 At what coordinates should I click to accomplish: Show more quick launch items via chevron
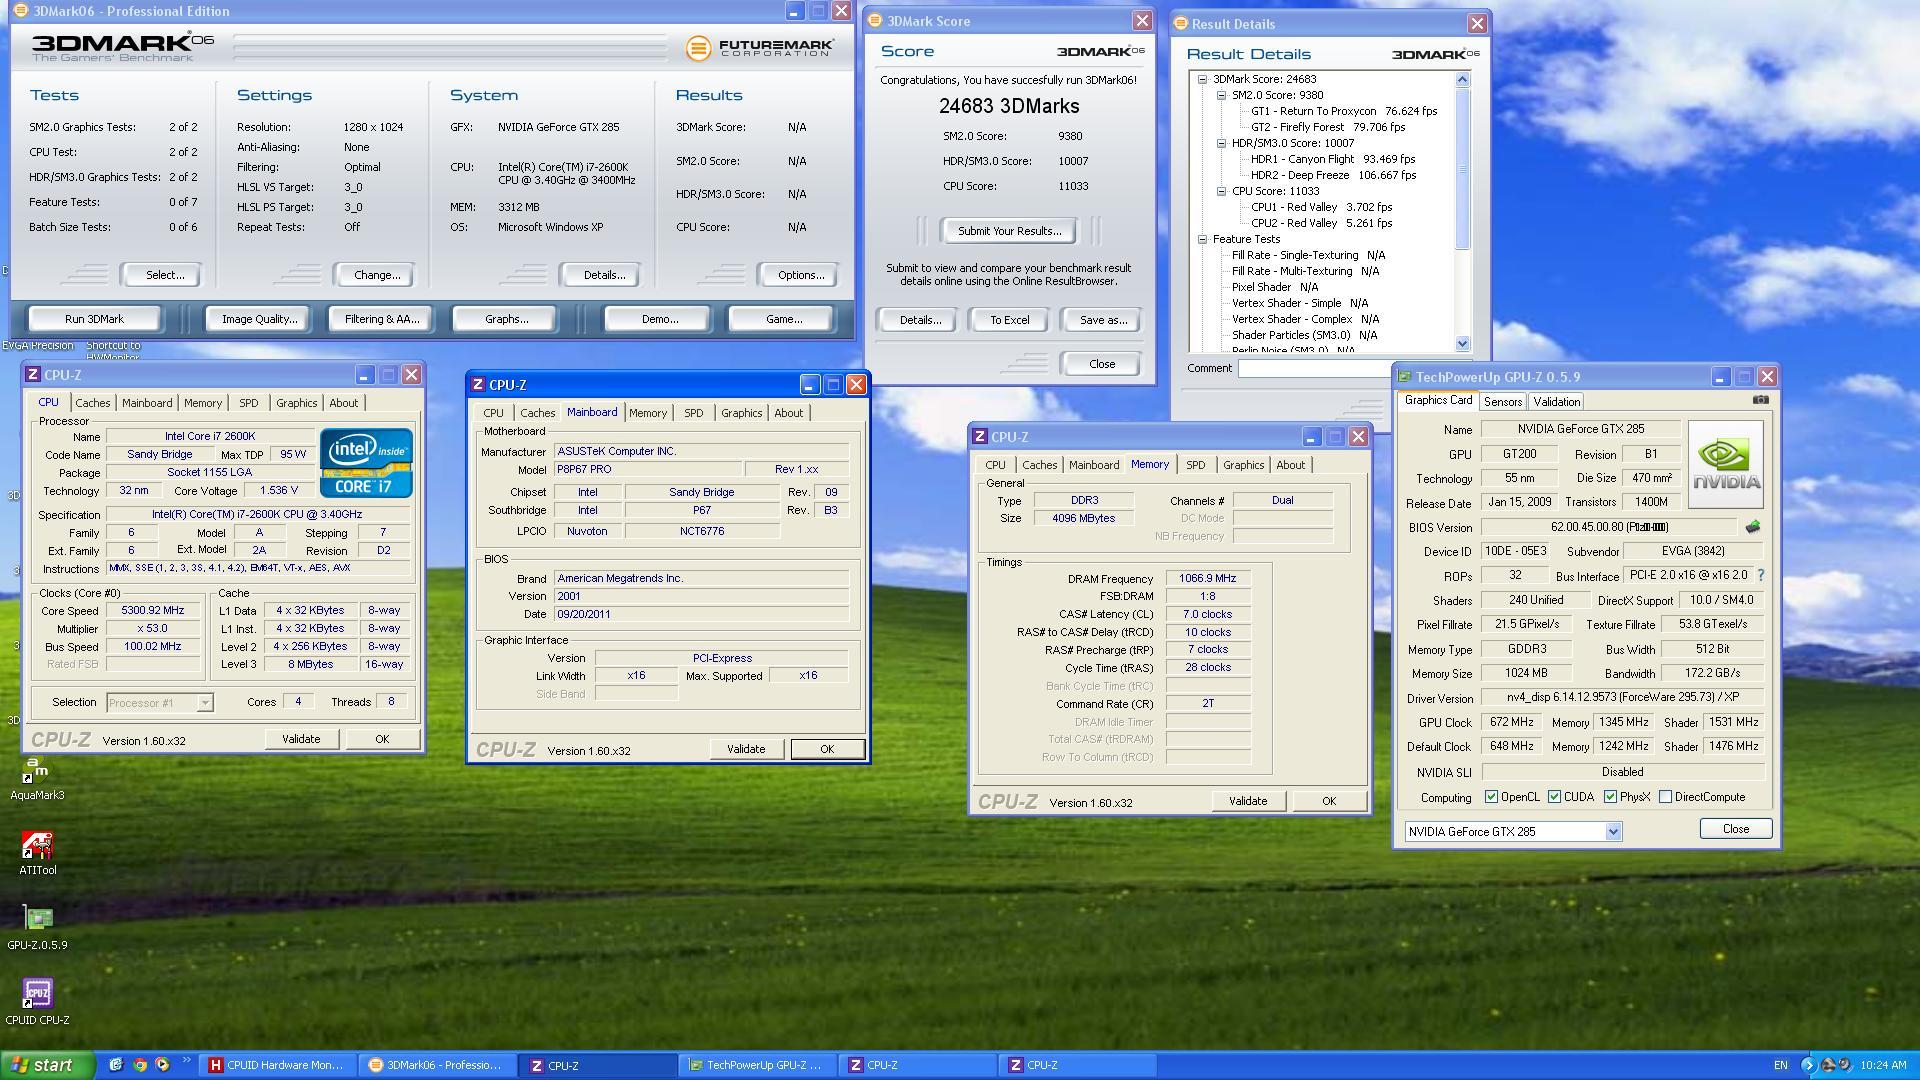click(x=186, y=1062)
